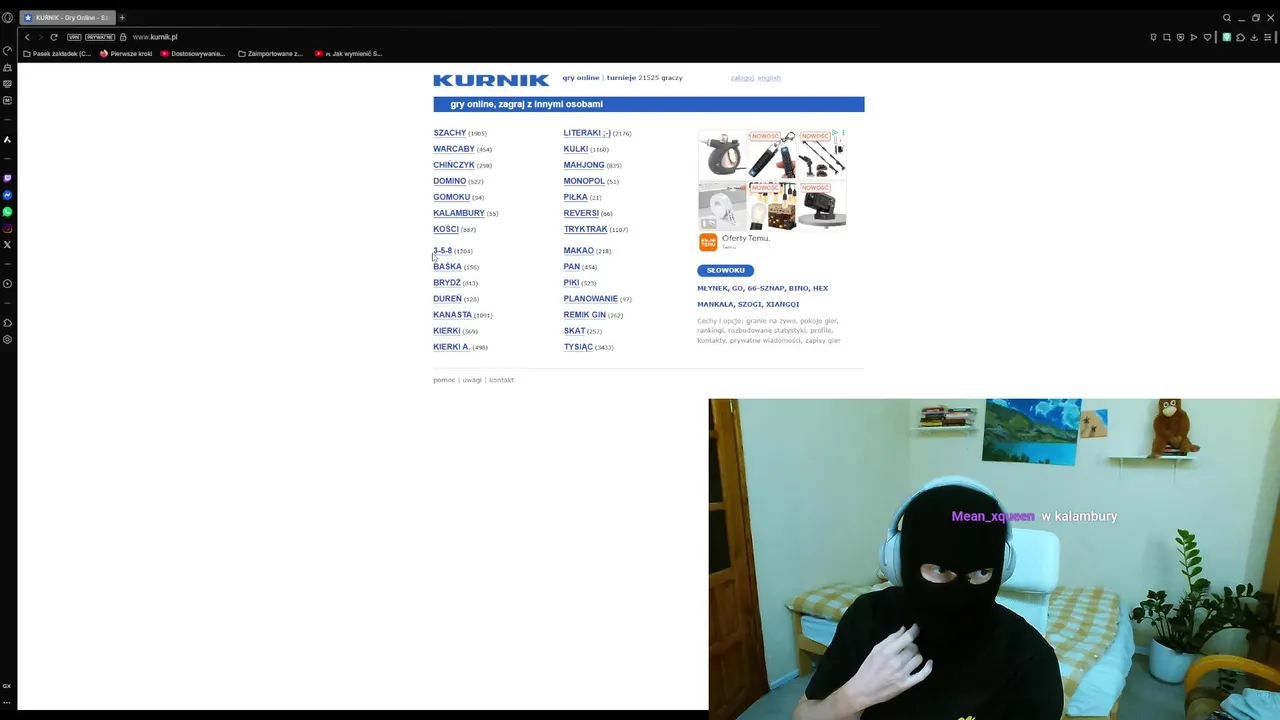The width and height of the screenshot is (1280, 720).
Task: Open Instagram in the sidebar
Action: [x=7, y=228]
